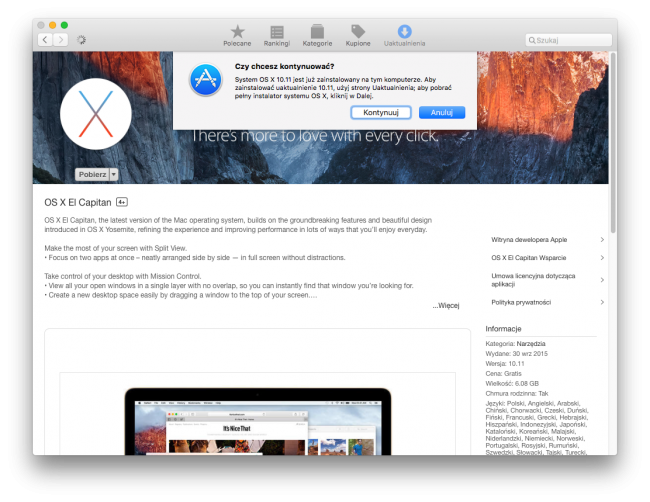
Task: Go forward with the right arrow button
Action: coord(61,40)
